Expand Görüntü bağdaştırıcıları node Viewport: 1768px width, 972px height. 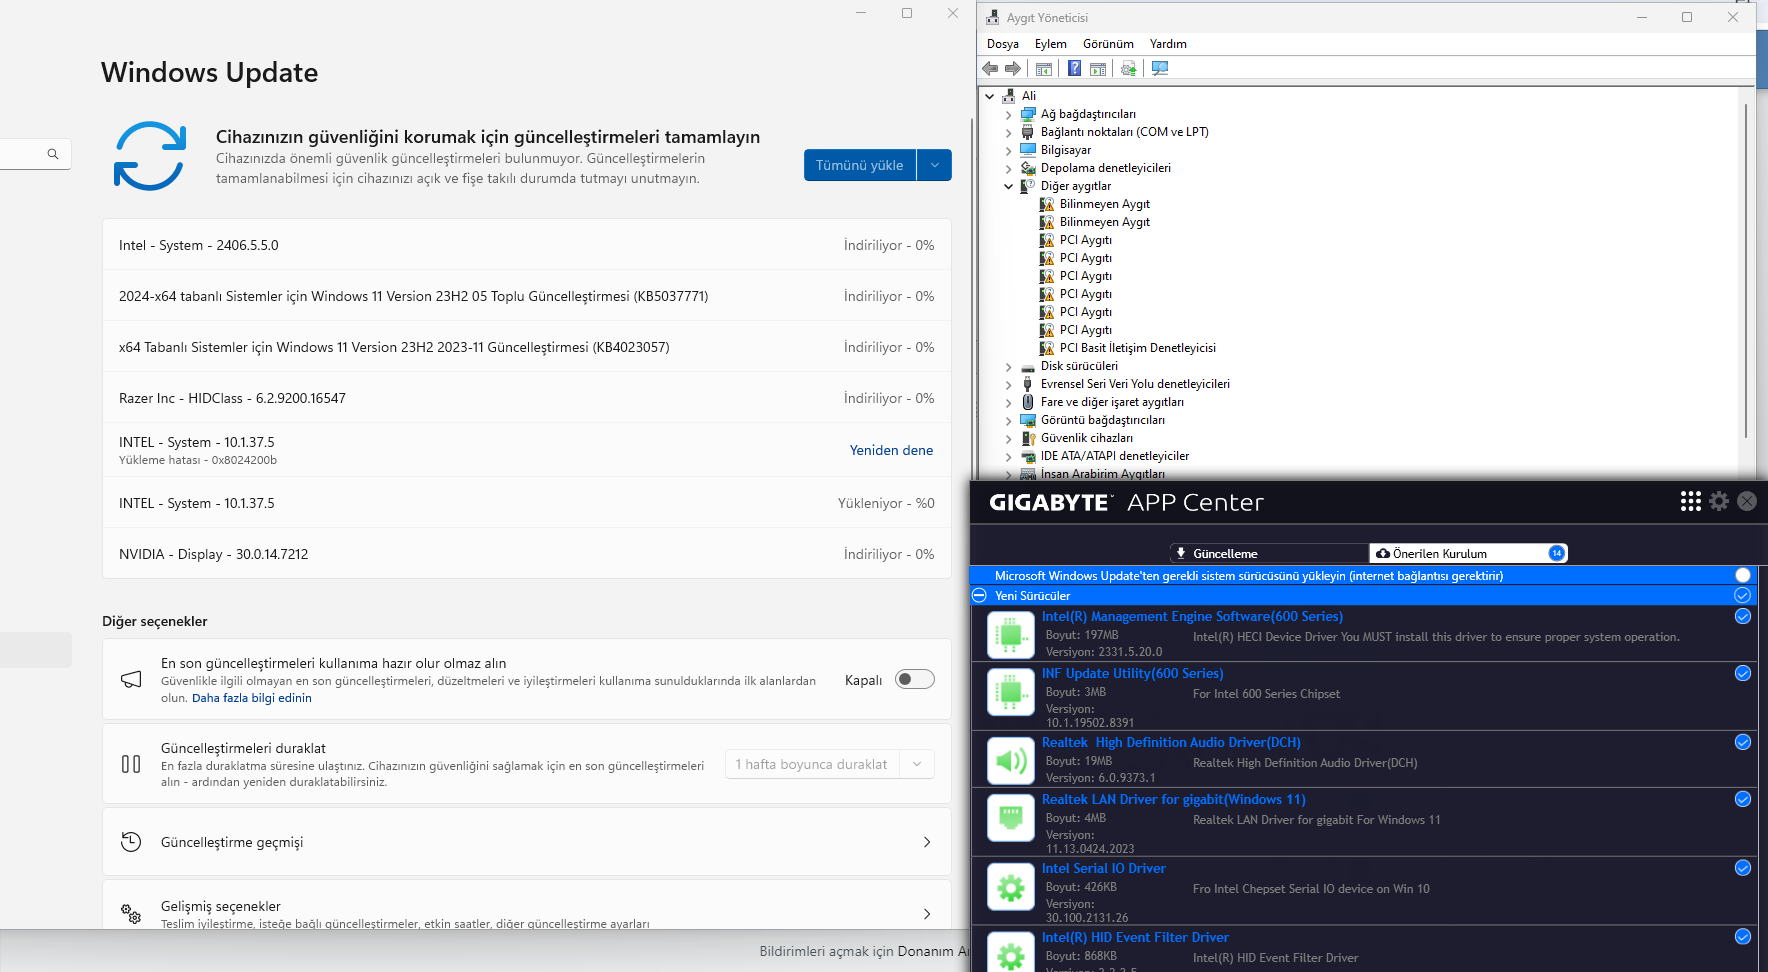(1008, 421)
